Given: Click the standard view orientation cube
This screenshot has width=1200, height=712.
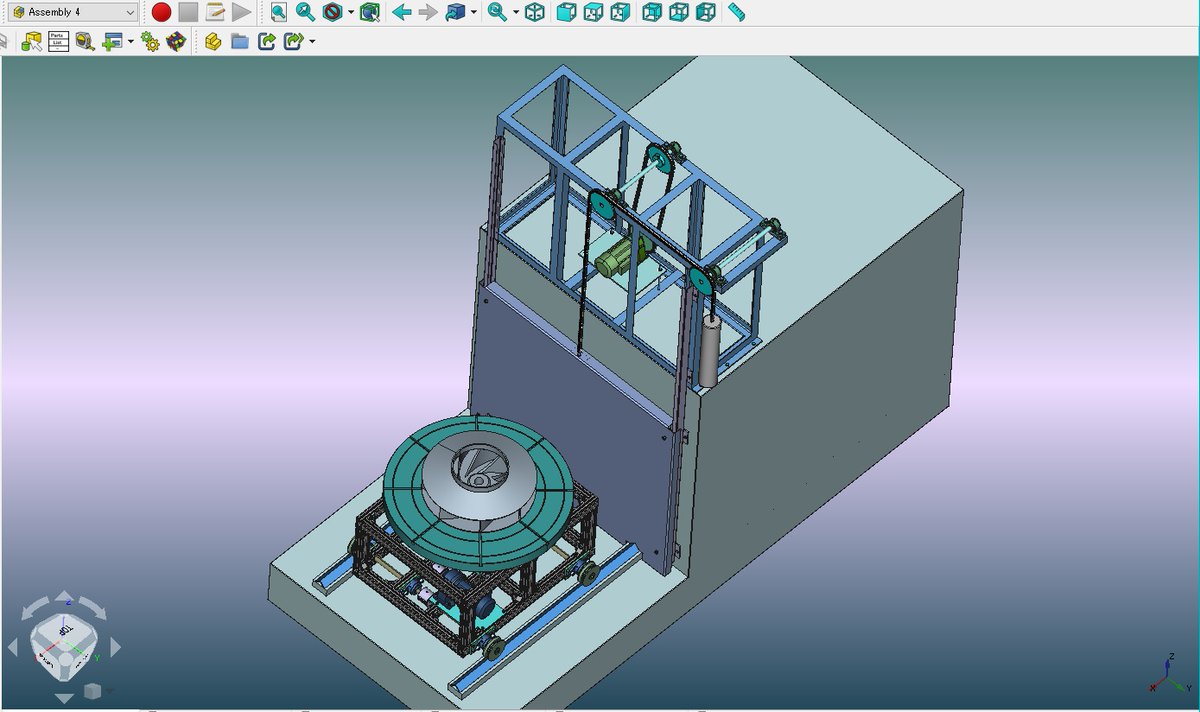Looking at the screenshot, I should point(455,12).
